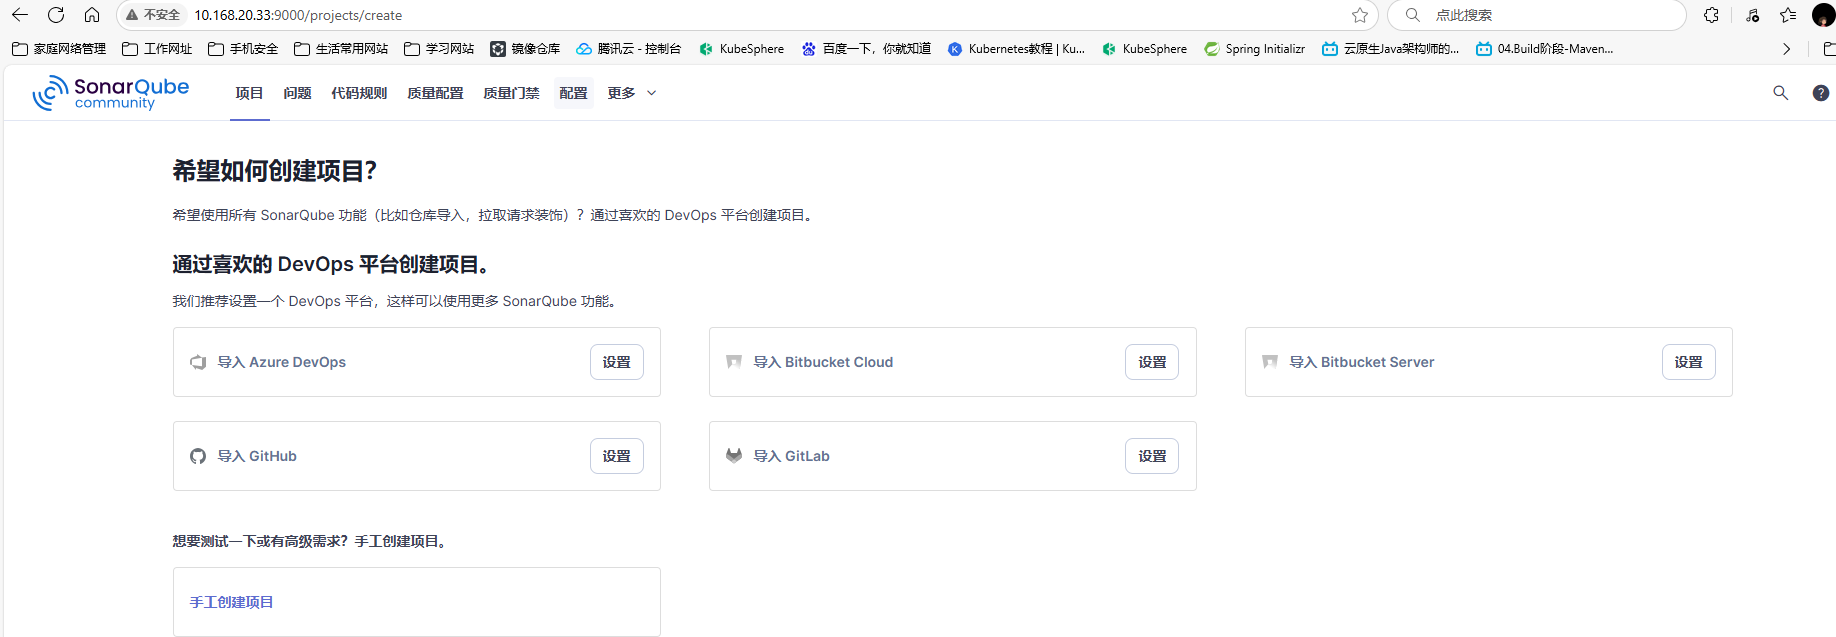Switch to 问题 tab

(297, 93)
